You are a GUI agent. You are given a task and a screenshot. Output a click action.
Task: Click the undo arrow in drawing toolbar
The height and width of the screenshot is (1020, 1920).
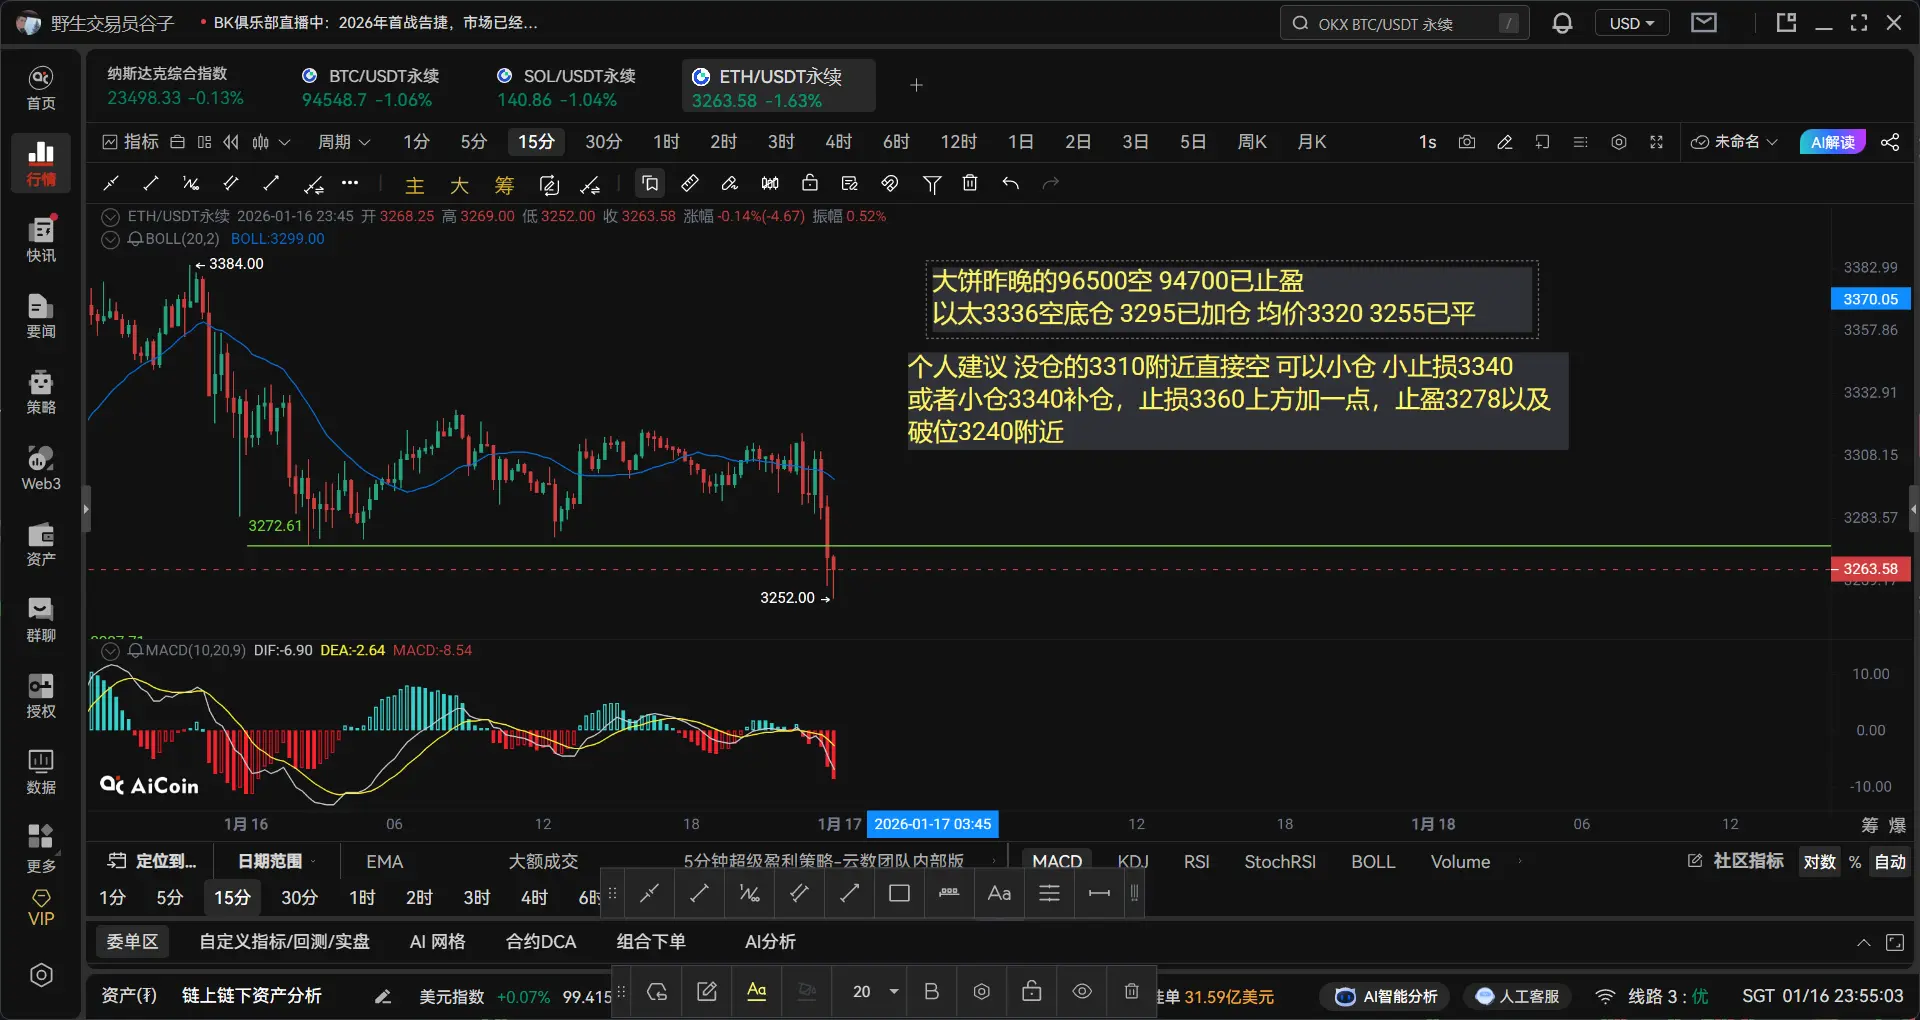coord(1011,183)
